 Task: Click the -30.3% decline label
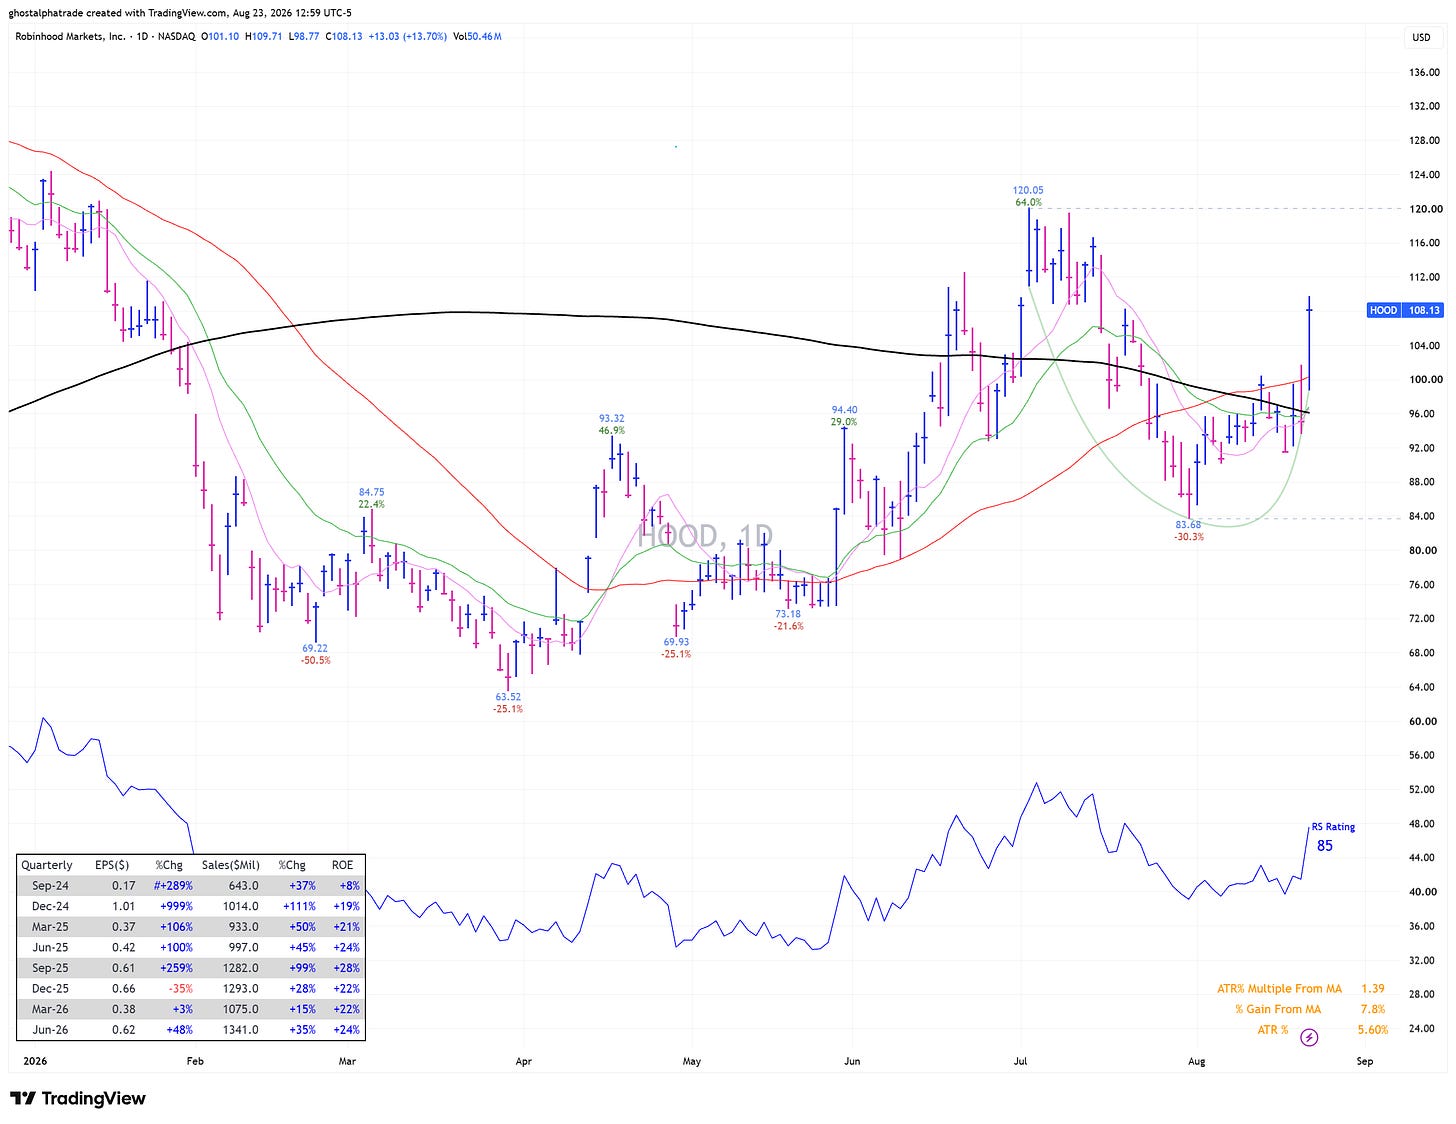pyautogui.click(x=1189, y=537)
